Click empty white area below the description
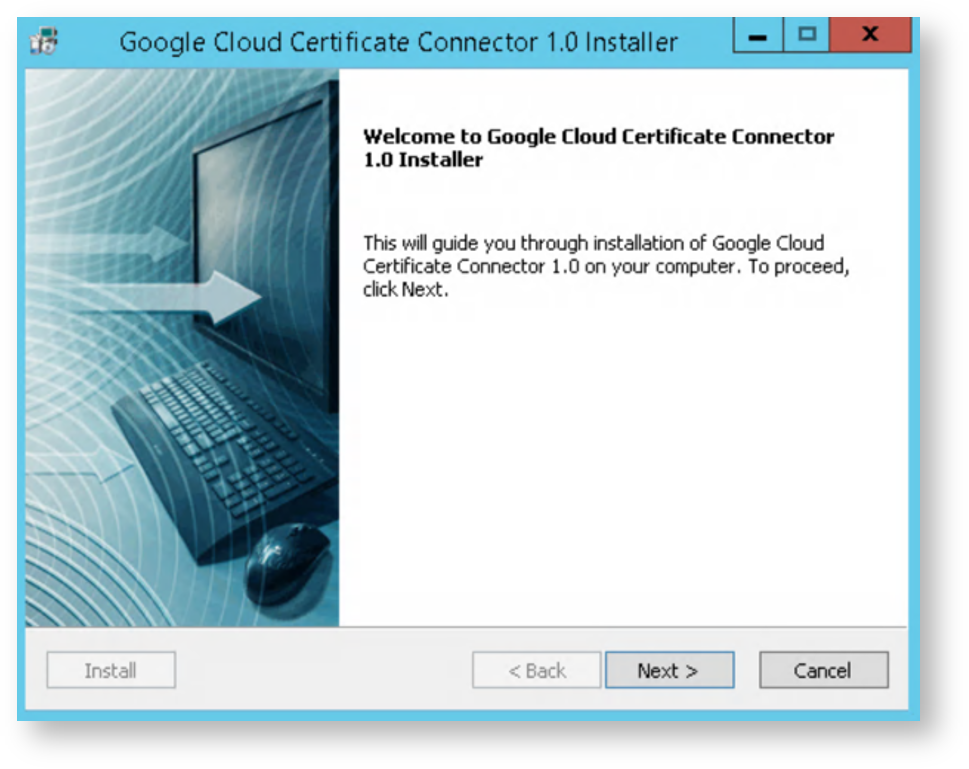 point(620,460)
